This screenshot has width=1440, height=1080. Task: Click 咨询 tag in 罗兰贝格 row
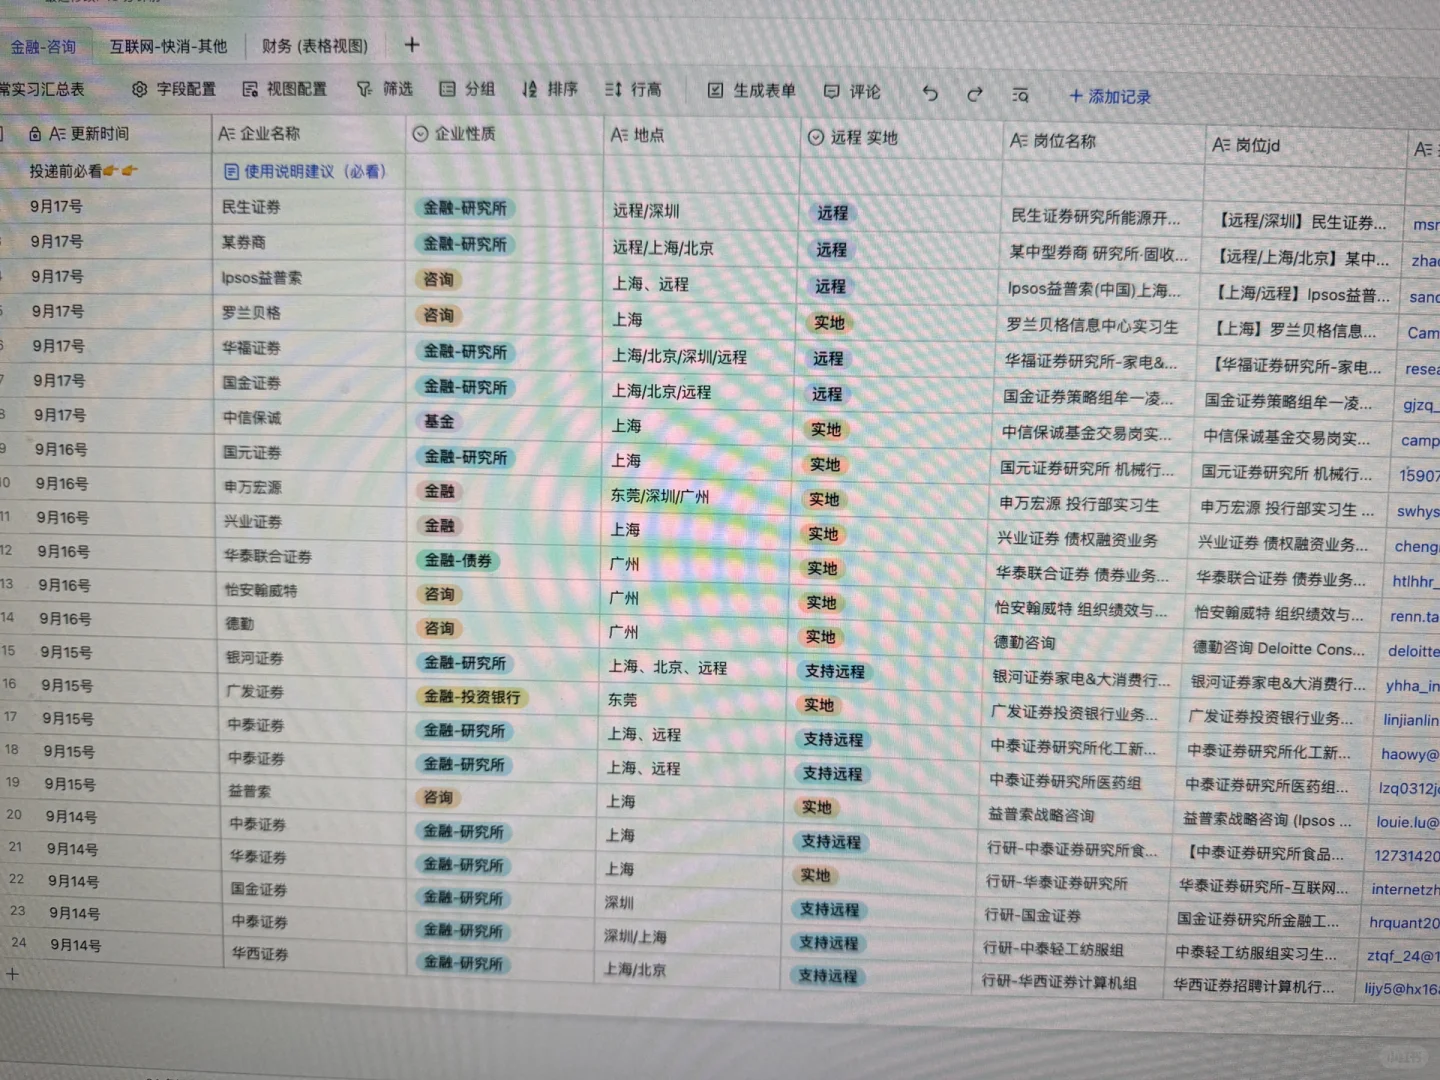pyautogui.click(x=438, y=315)
